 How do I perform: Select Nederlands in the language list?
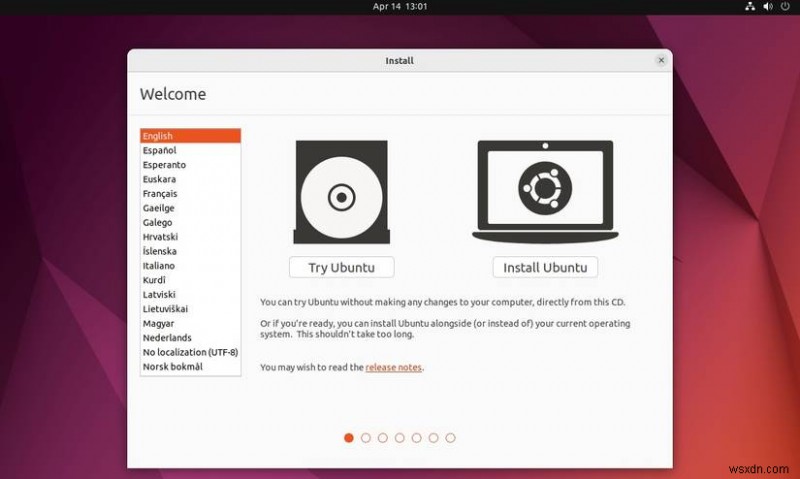click(190, 338)
